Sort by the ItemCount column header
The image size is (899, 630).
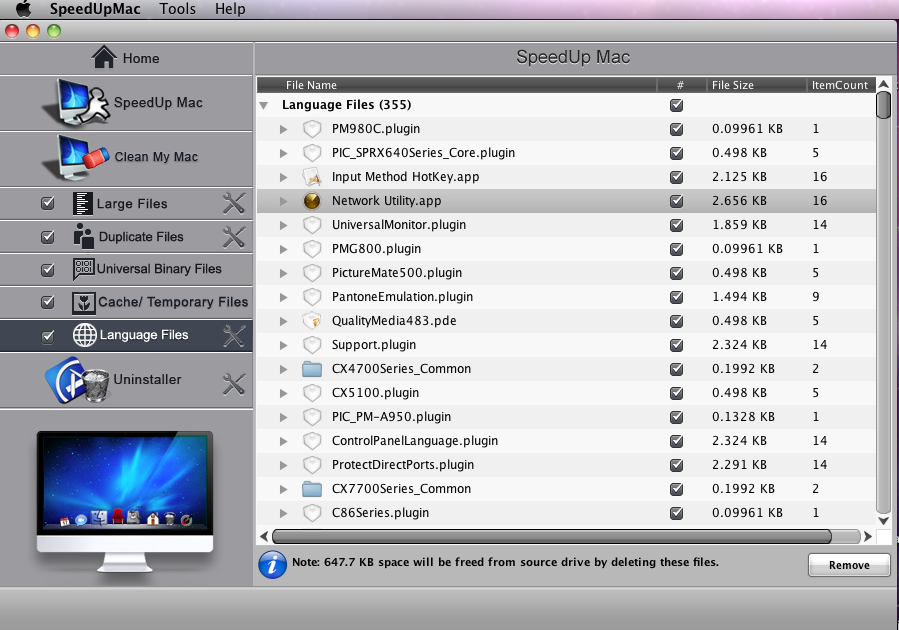[x=841, y=85]
